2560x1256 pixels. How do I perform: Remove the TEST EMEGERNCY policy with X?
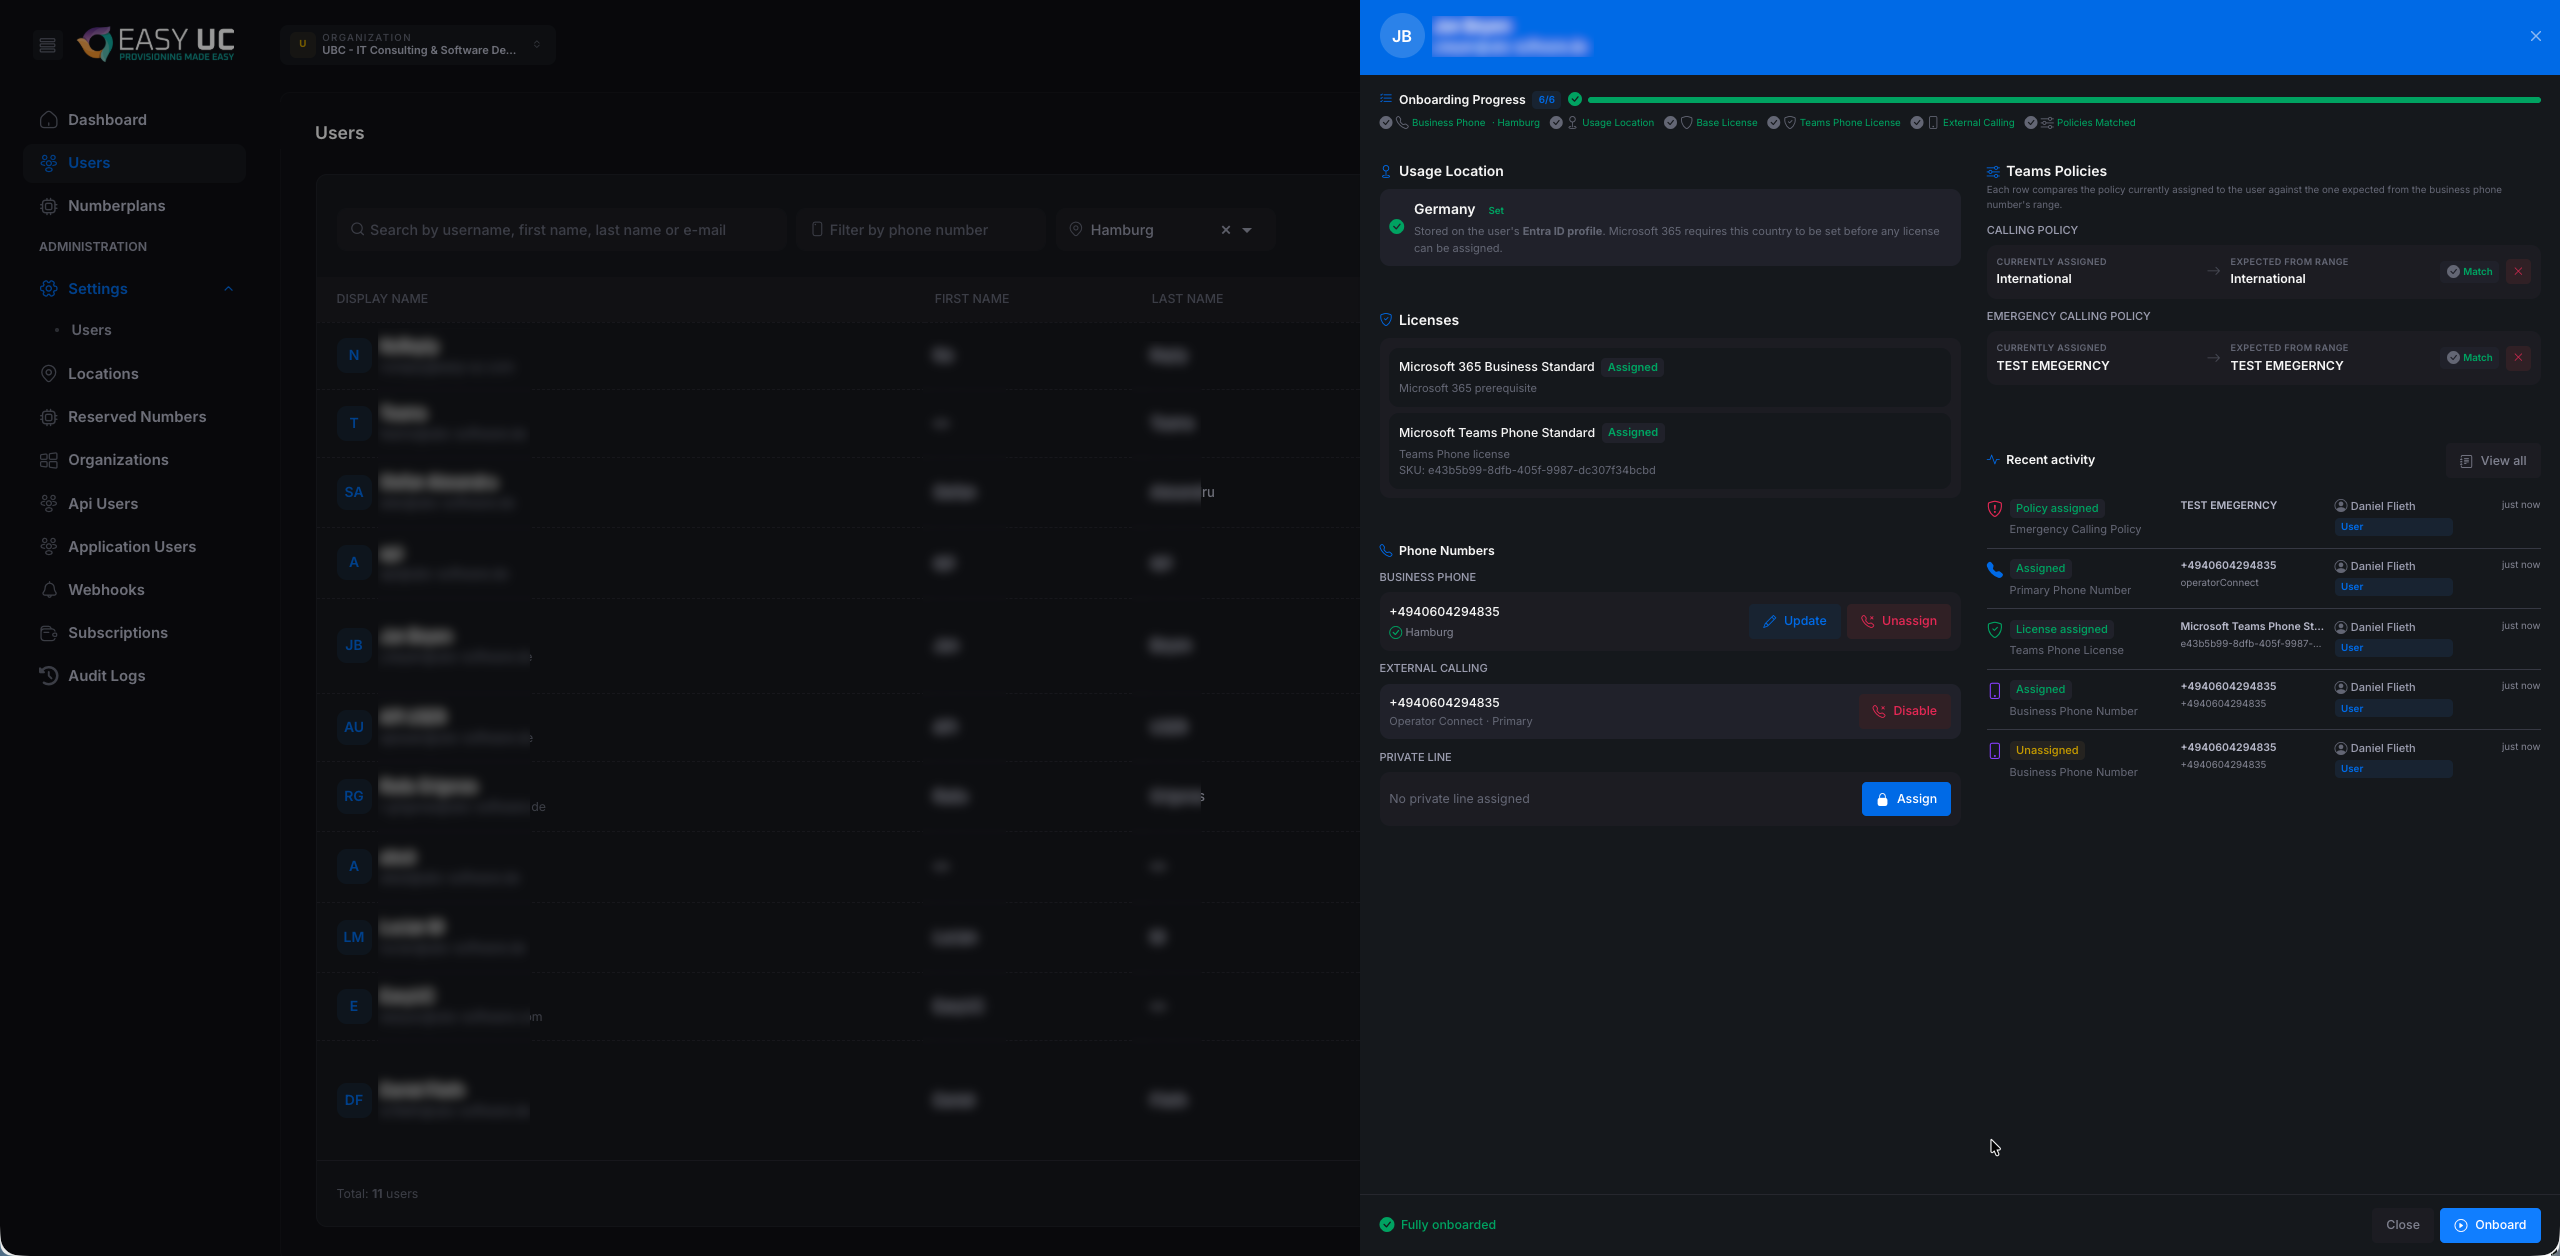click(x=2518, y=358)
